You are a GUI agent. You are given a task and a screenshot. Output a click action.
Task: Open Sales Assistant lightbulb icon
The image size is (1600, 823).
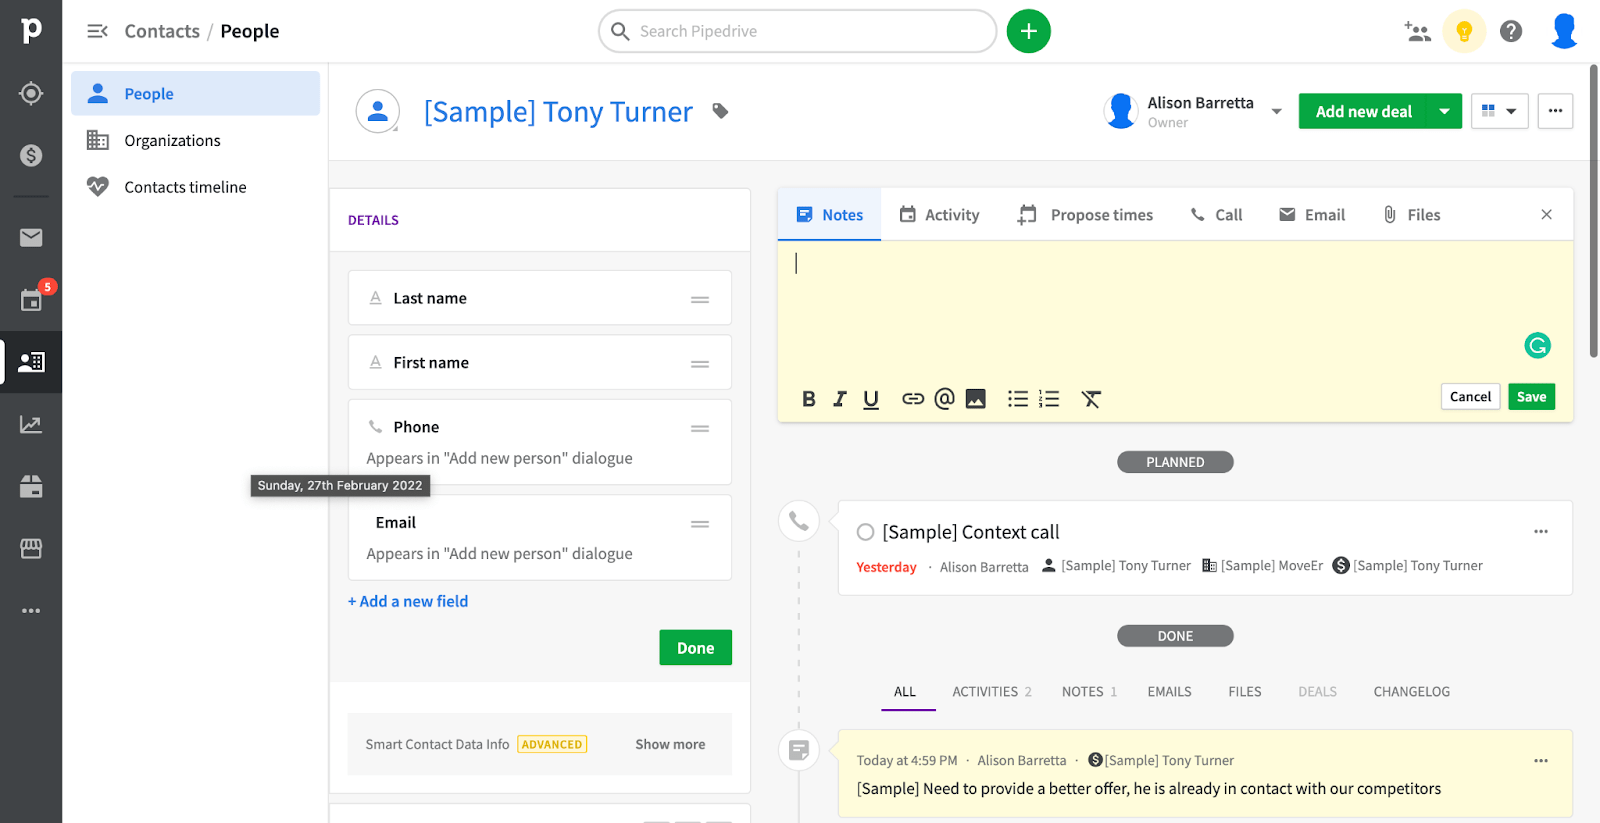pyautogui.click(x=1464, y=31)
